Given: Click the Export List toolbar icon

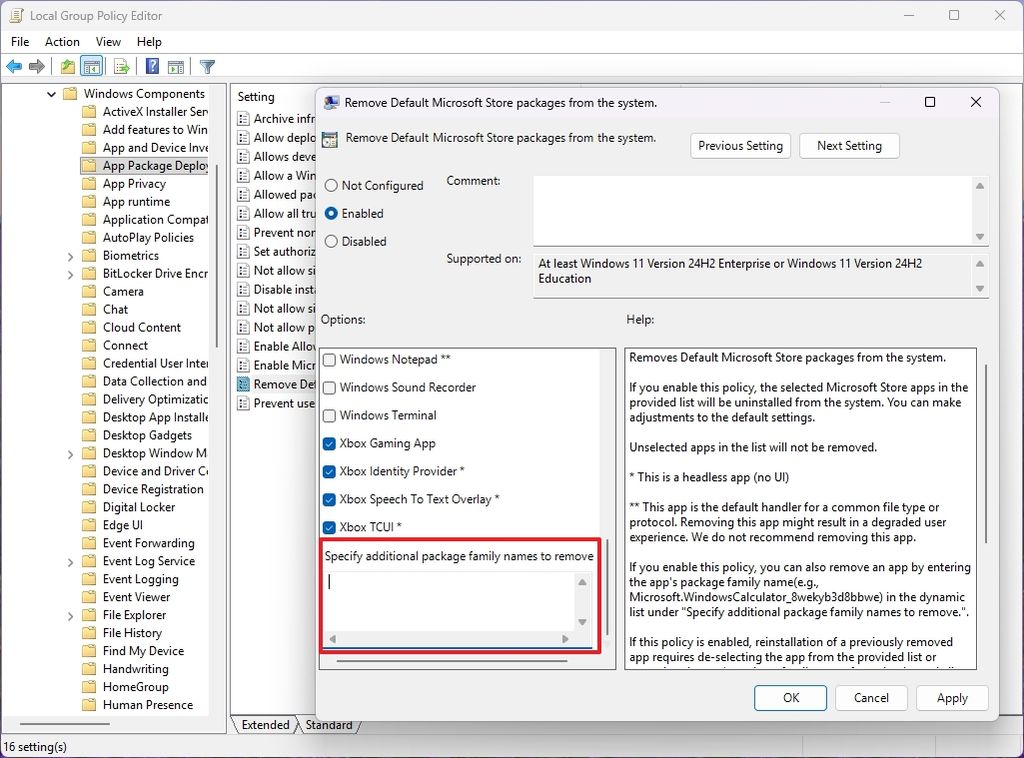Looking at the screenshot, I should click(121, 67).
